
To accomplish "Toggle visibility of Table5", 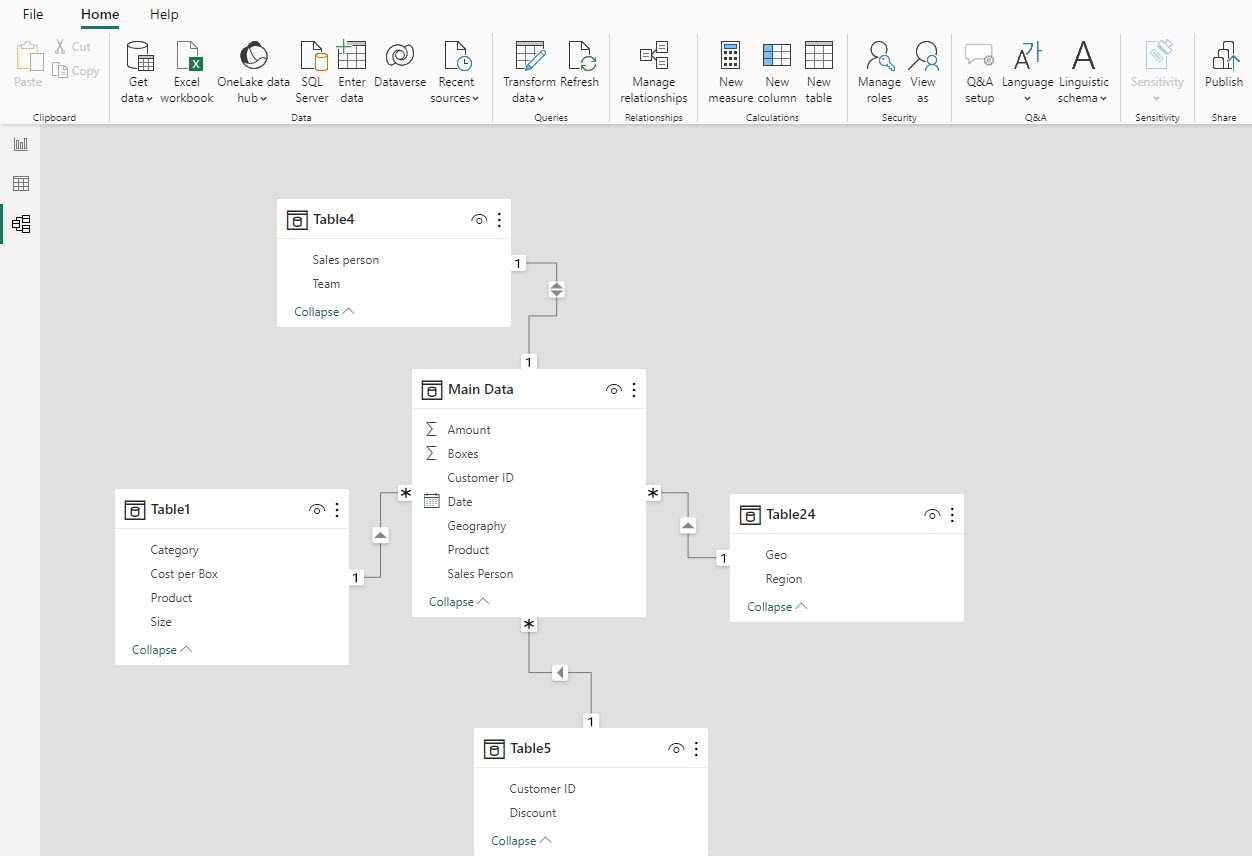I will pos(676,748).
